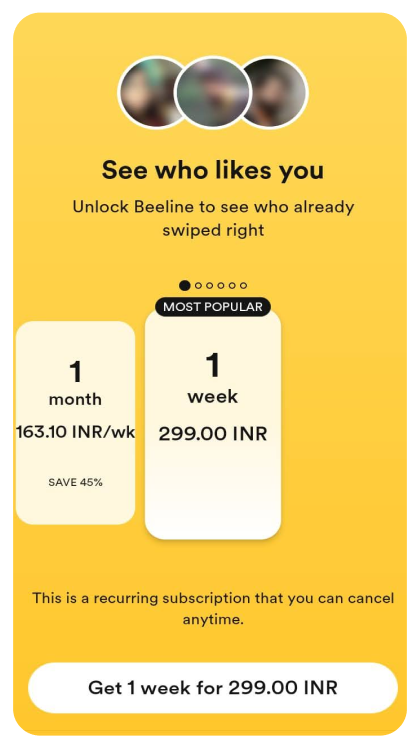The image size is (419, 748).
Task: Tap the middle blurred profile photo
Action: 212,93
